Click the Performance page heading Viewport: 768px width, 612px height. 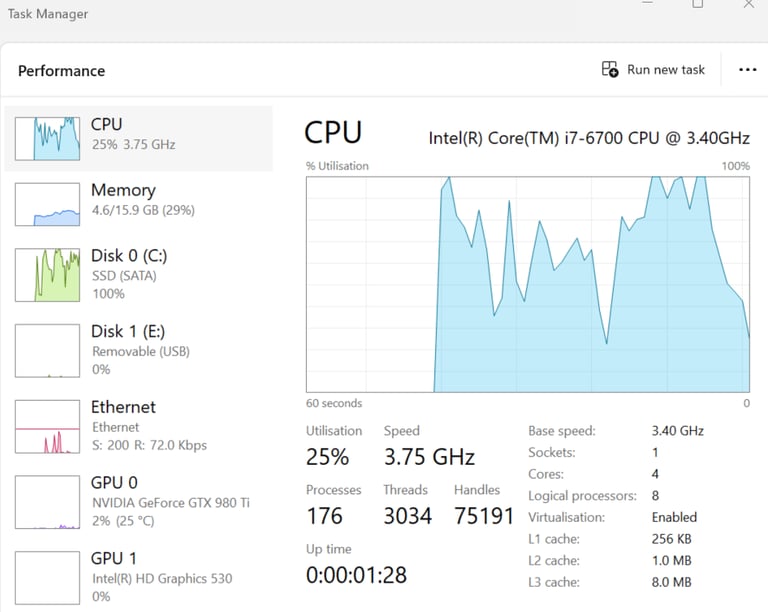click(x=61, y=71)
